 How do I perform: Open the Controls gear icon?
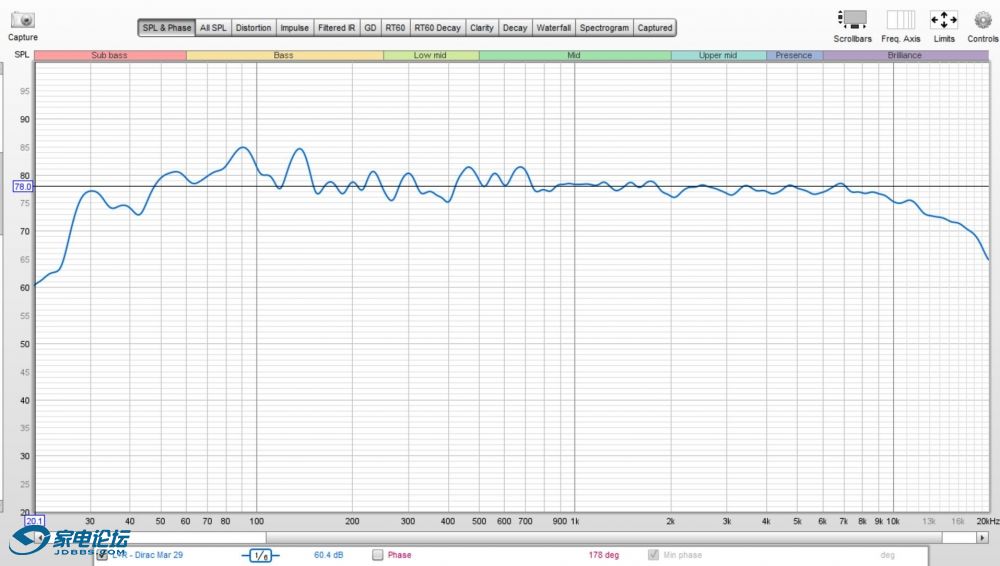(x=982, y=20)
